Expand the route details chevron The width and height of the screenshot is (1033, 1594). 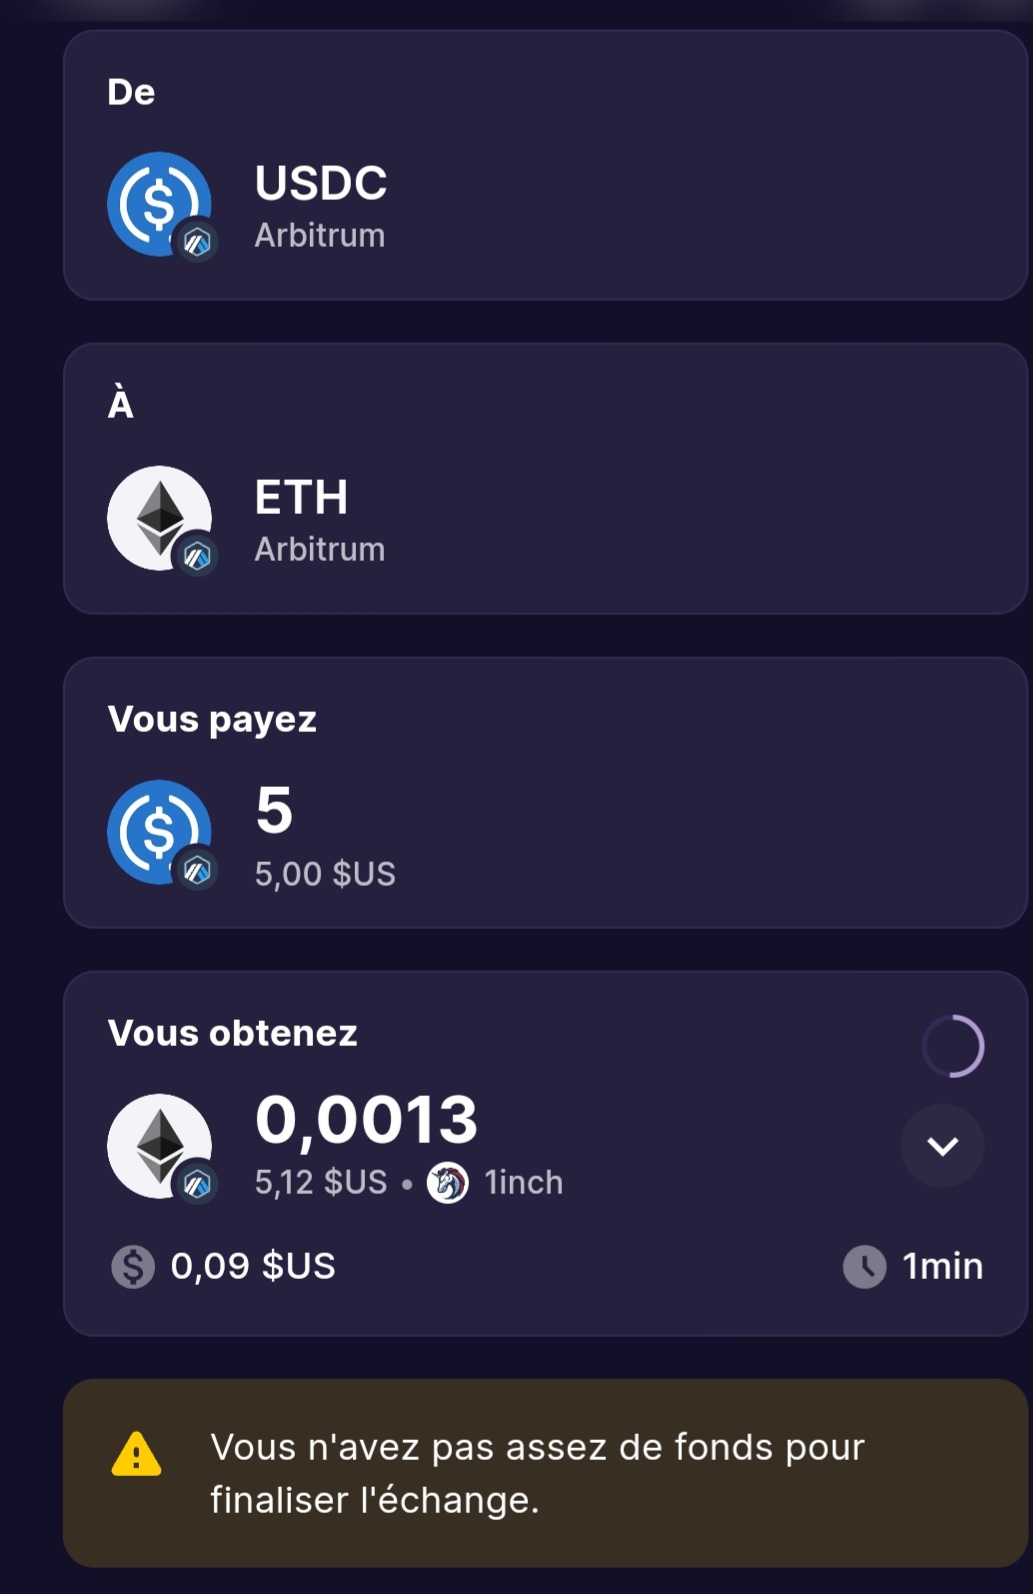coord(942,1146)
